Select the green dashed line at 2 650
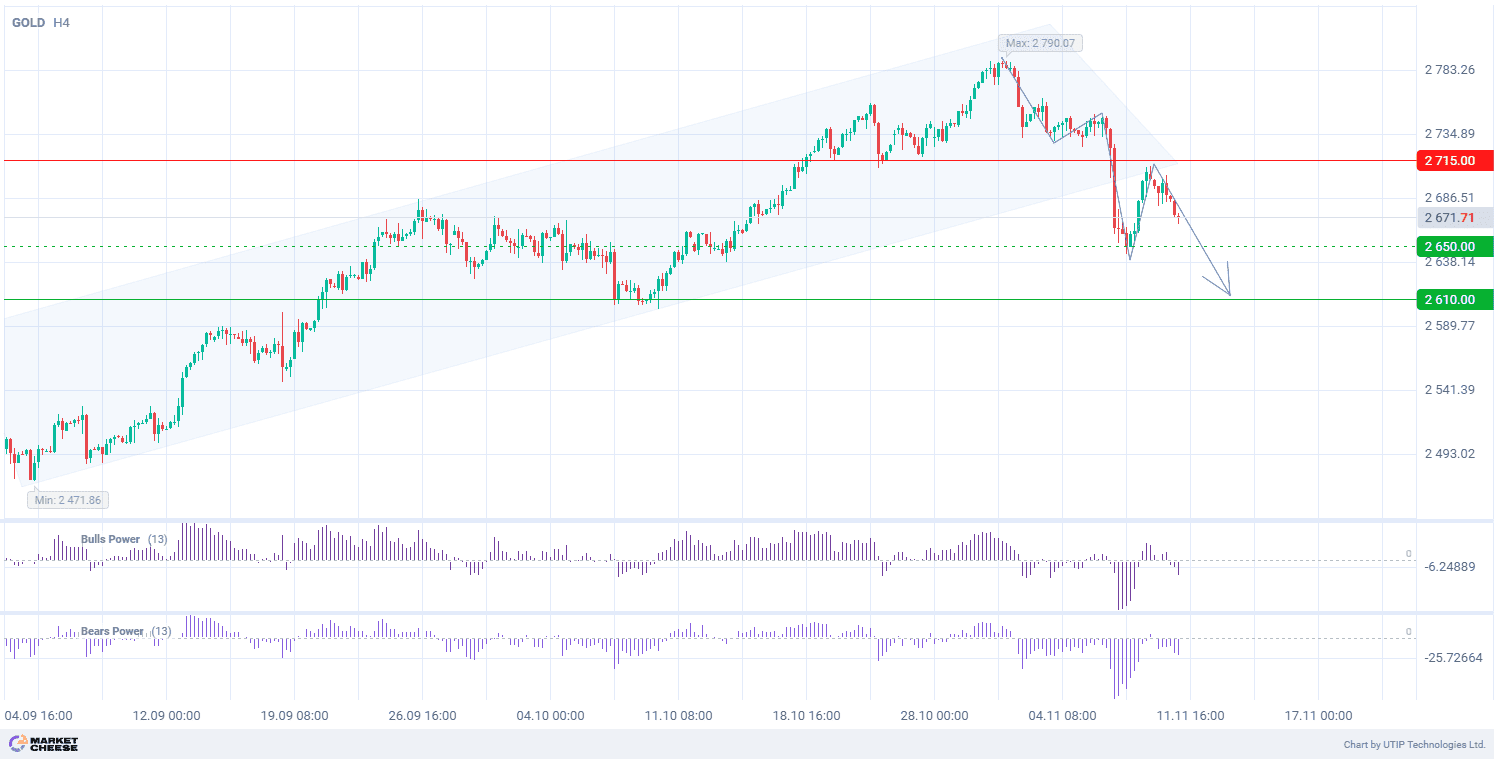Screen dimensions: 1494x759 (600, 246)
